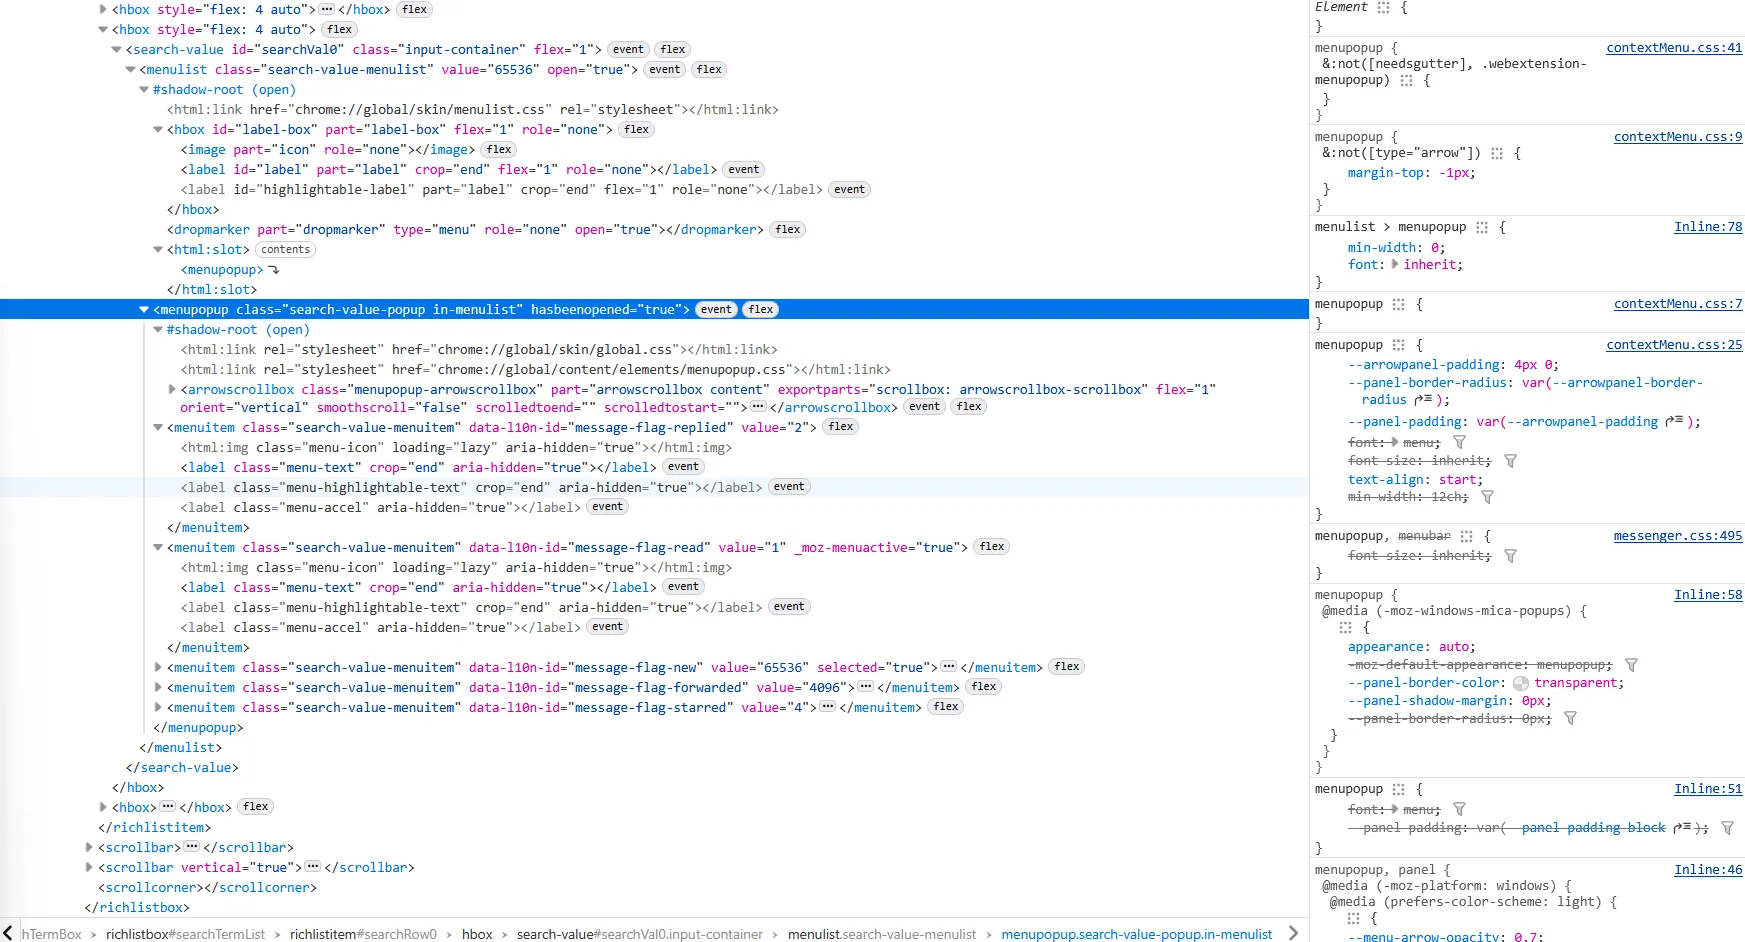1745x942 pixels.
Task: Toggle flex badge on the highlighted menupopup element
Action: 760,310
